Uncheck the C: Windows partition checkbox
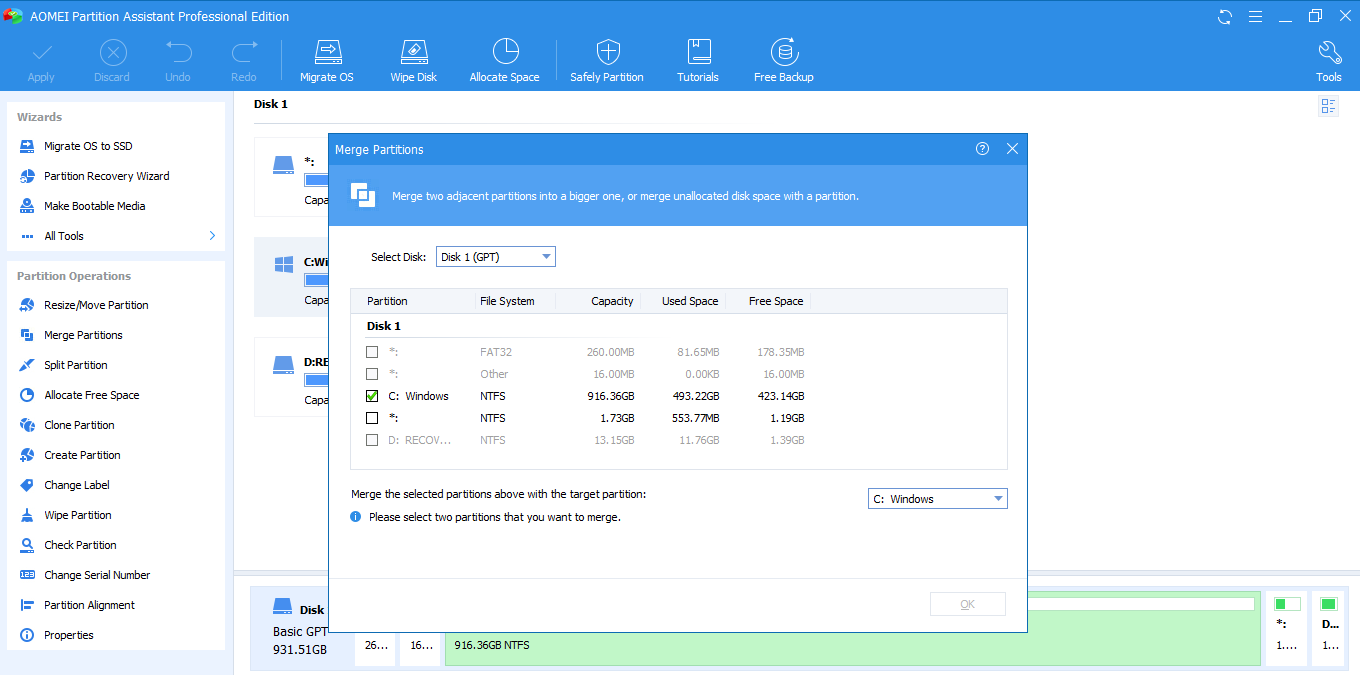 (372, 396)
